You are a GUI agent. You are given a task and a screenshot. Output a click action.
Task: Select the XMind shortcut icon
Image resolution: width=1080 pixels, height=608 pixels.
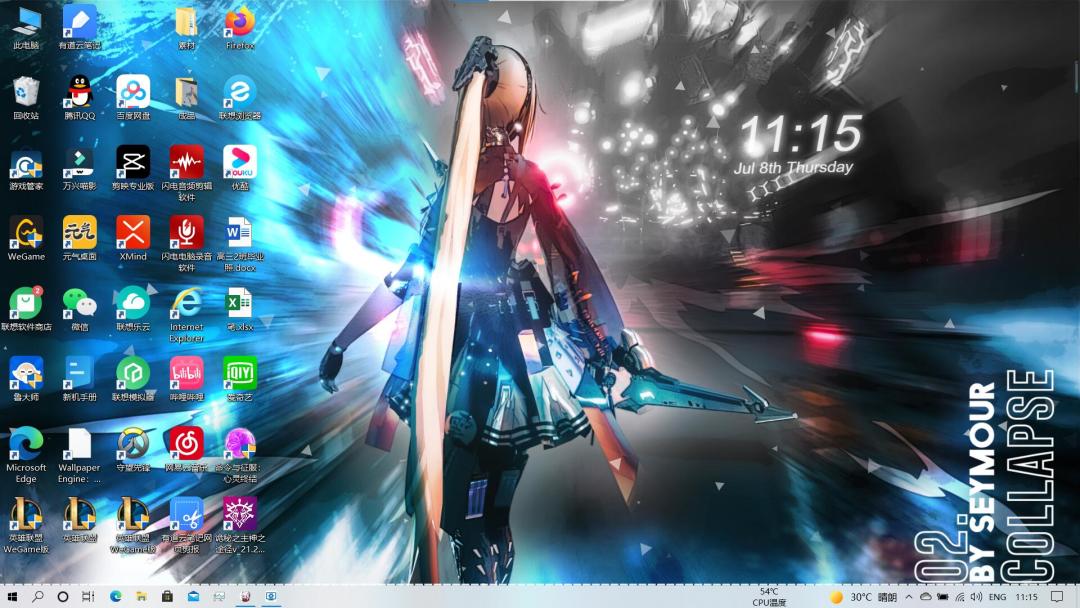(x=133, y=236)
